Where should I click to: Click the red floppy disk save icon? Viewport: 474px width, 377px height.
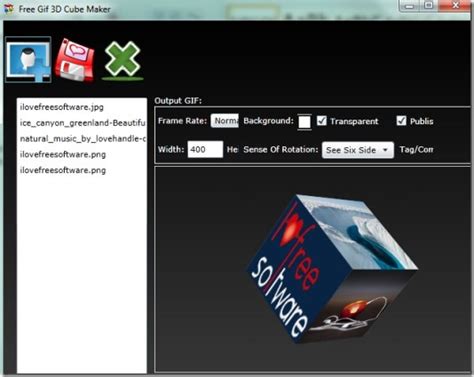[75, 60]
